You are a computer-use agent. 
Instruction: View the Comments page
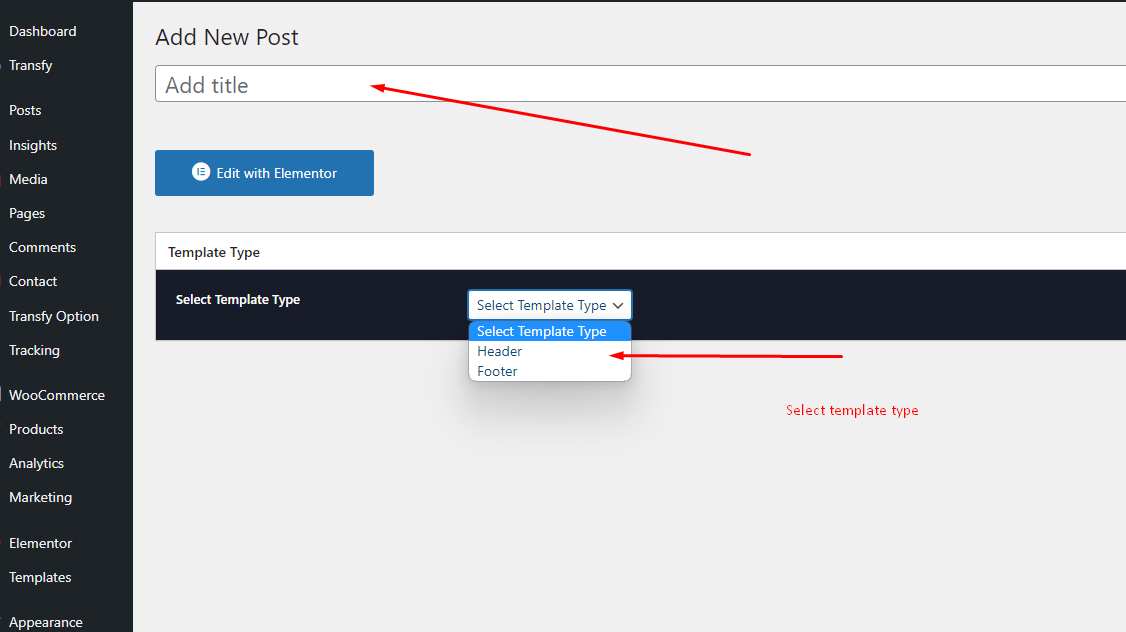click(x=42, y=247)
